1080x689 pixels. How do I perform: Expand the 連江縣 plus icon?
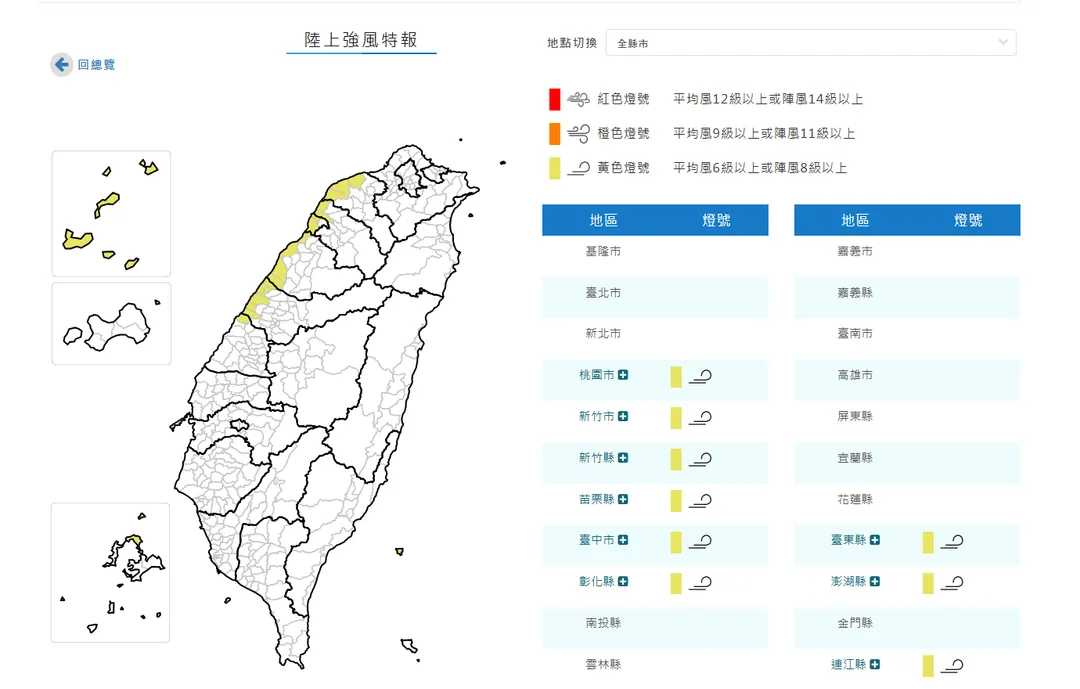[875, 664]
